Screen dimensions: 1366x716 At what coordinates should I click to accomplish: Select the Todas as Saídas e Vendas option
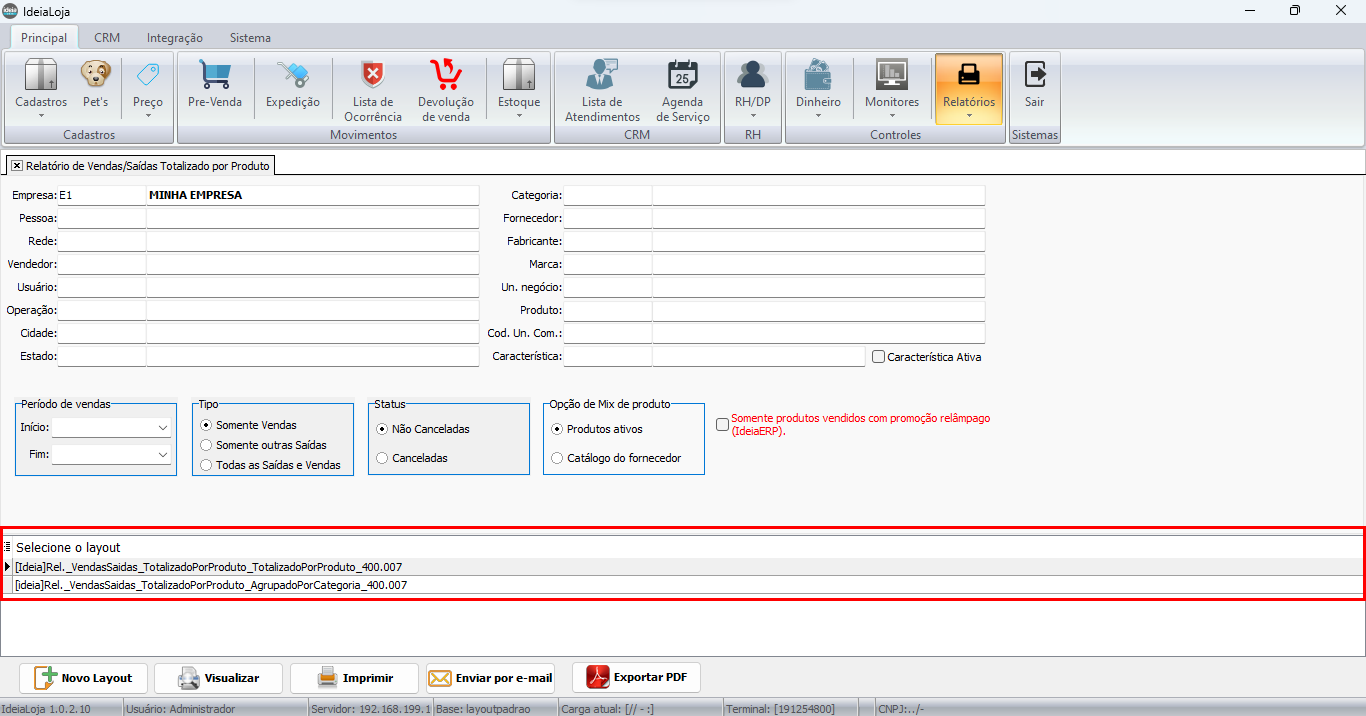[x=207, y=465]
